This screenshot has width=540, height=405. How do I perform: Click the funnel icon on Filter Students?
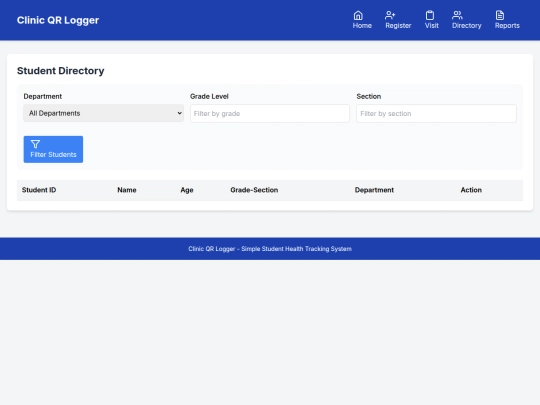point(35,144)
